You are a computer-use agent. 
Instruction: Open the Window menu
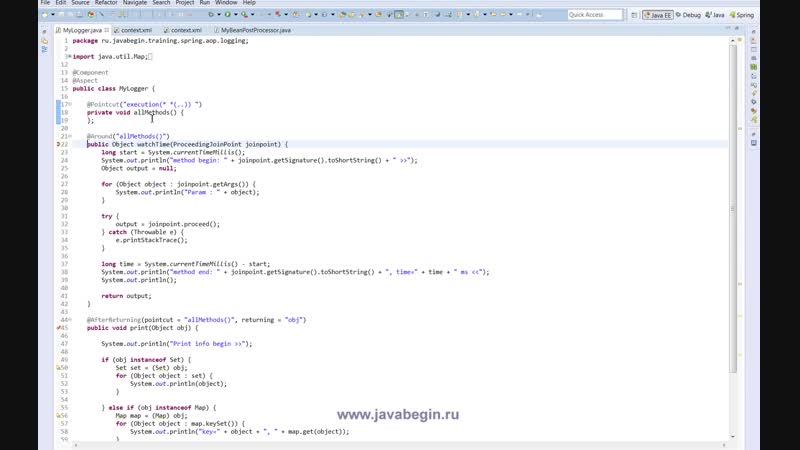tap(226, 3)
